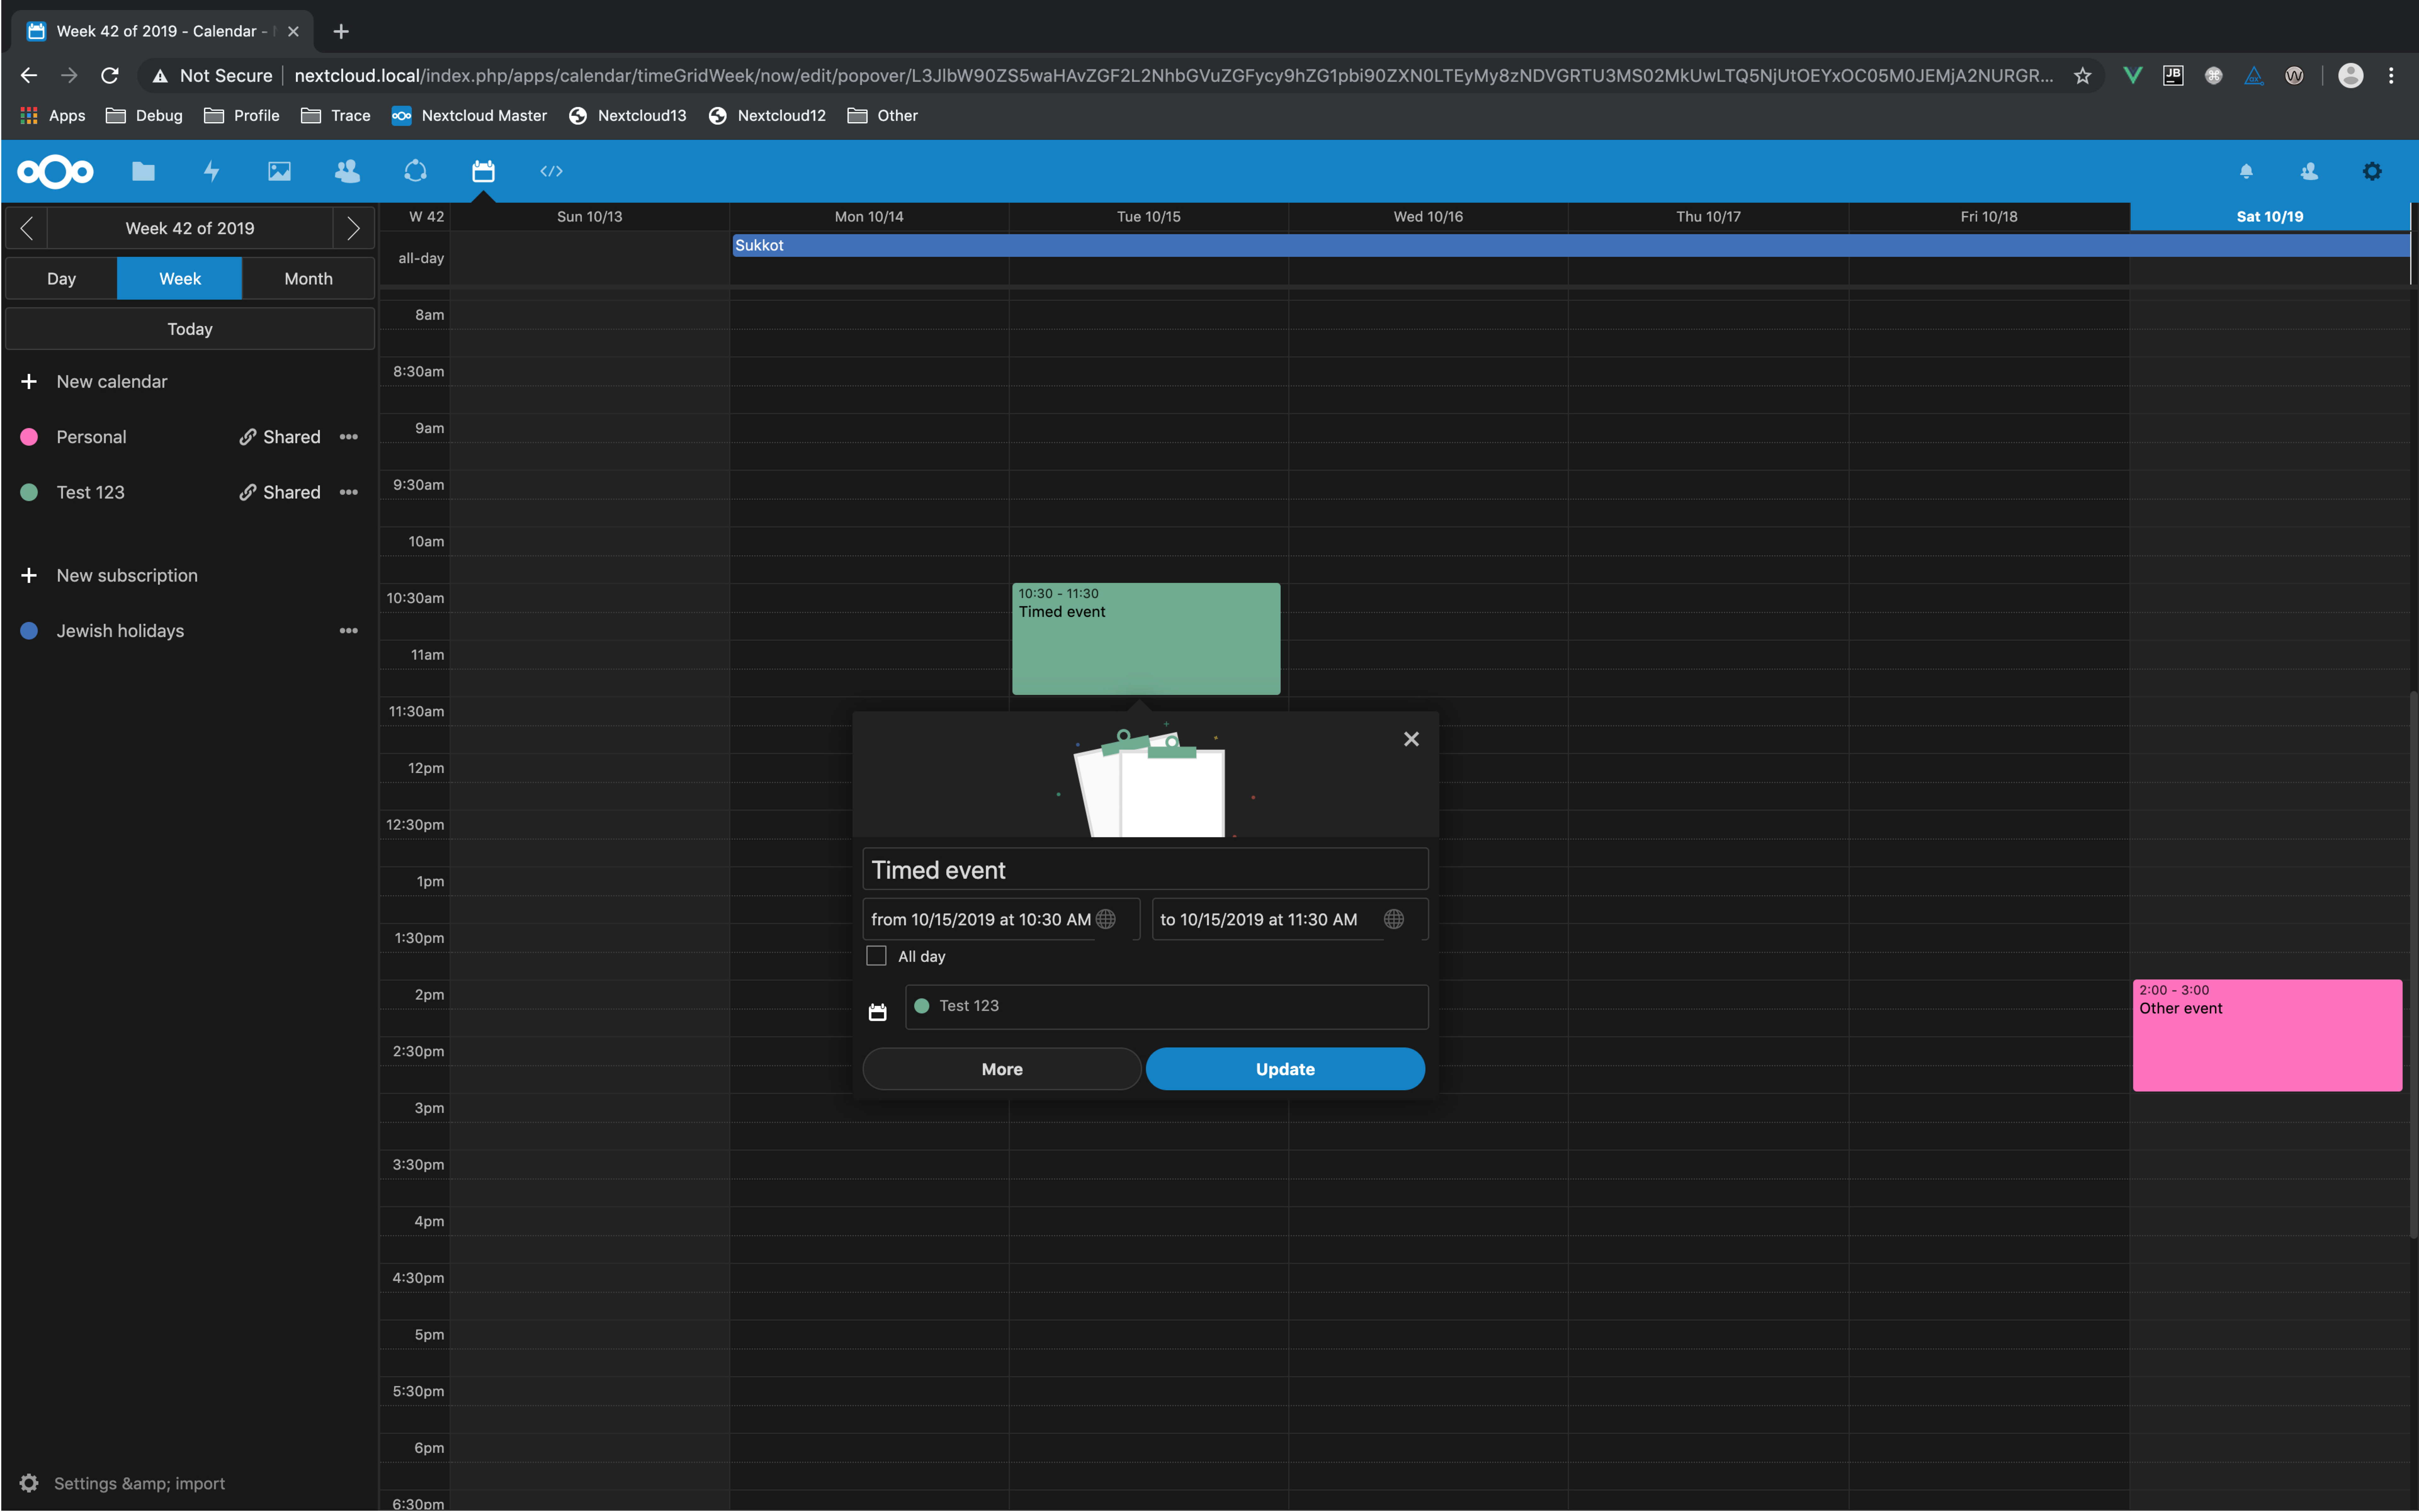This screenshot has height=1512, width=2419.
Task: Click gear icon beside Settings & import
Action: (29, 1483)
